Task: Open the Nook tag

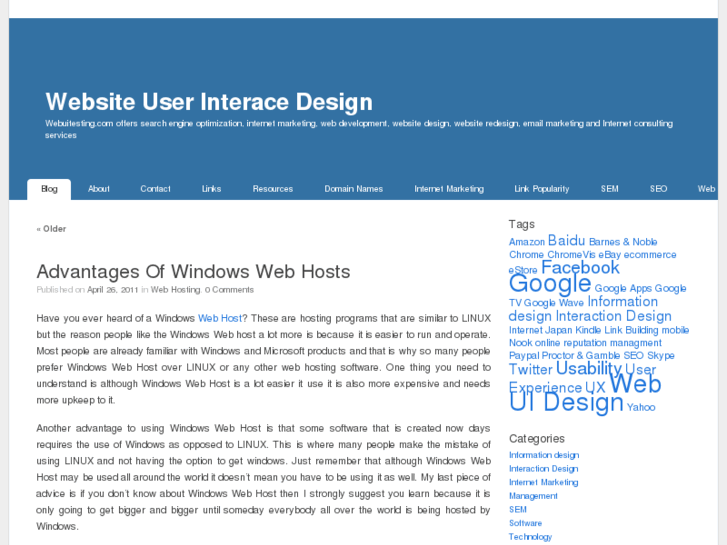Action: pos(521,343)
